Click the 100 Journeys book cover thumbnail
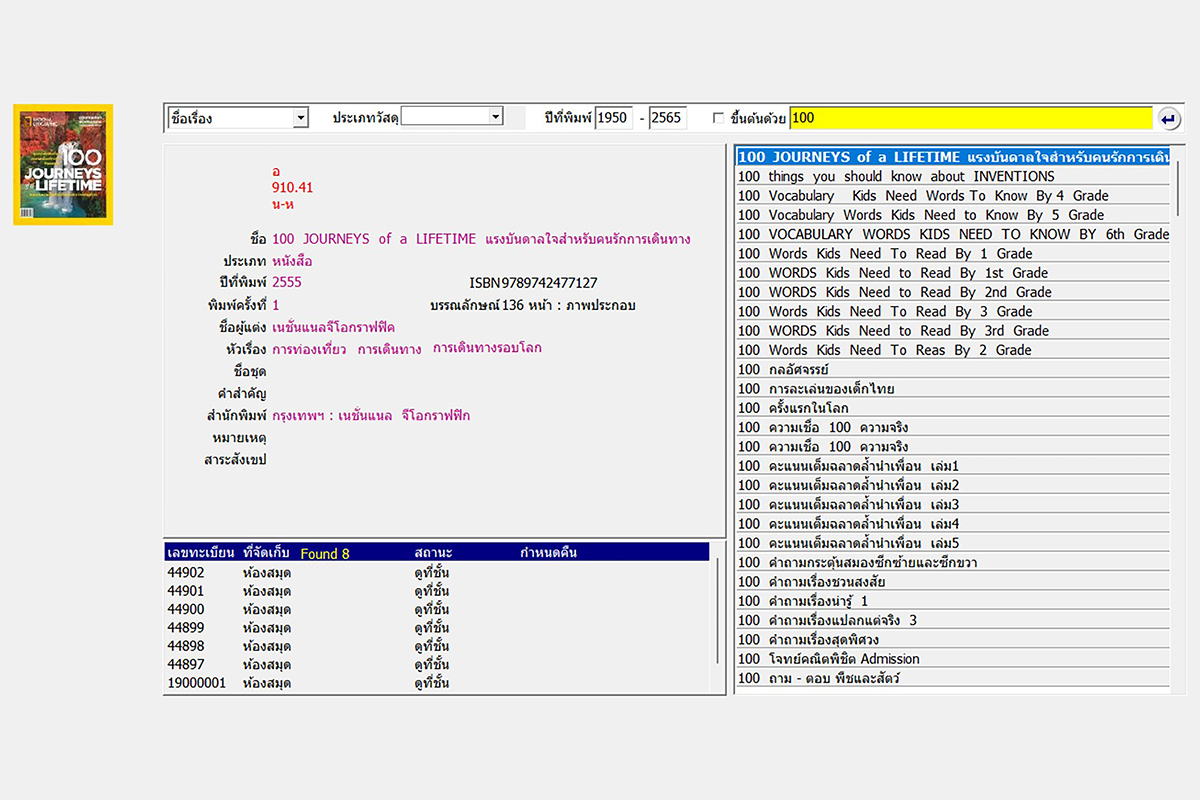The image size is (1200, 800). [63, 164]
